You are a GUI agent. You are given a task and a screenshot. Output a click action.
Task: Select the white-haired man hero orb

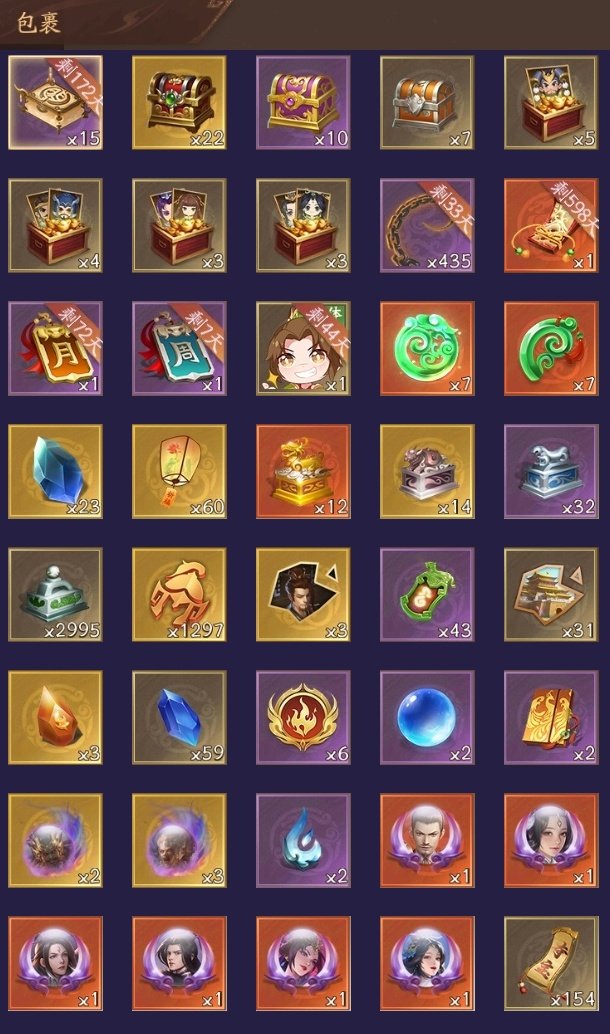point(427,841)
